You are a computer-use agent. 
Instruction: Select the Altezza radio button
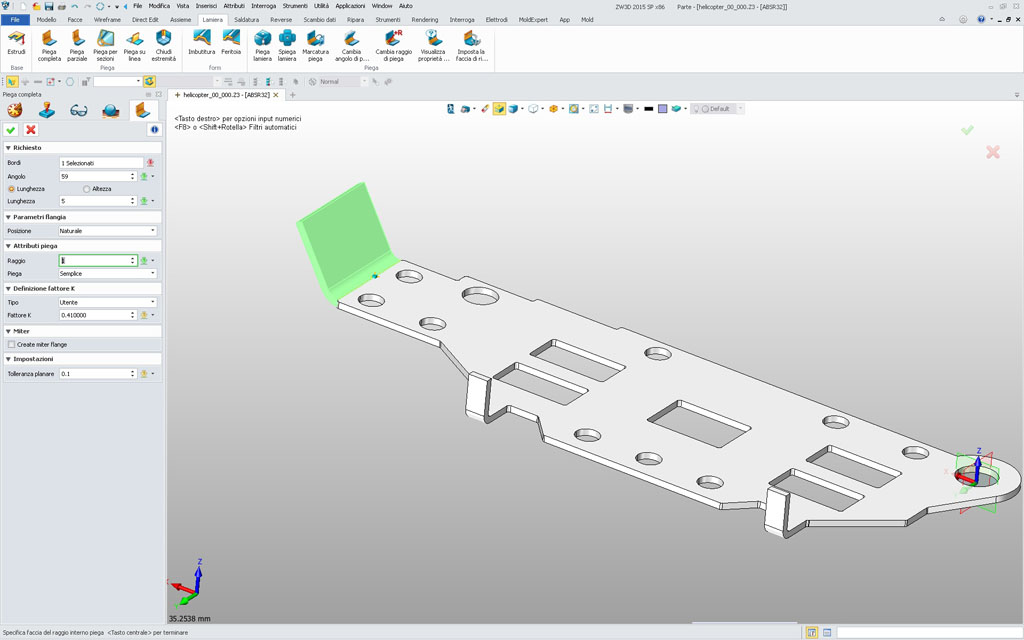tap(87, 189)
